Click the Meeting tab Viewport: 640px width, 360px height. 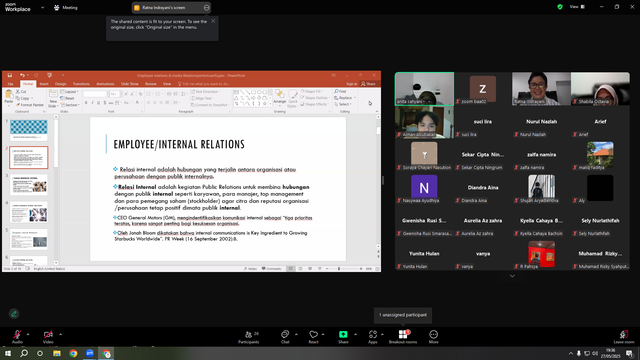[66, 7]
